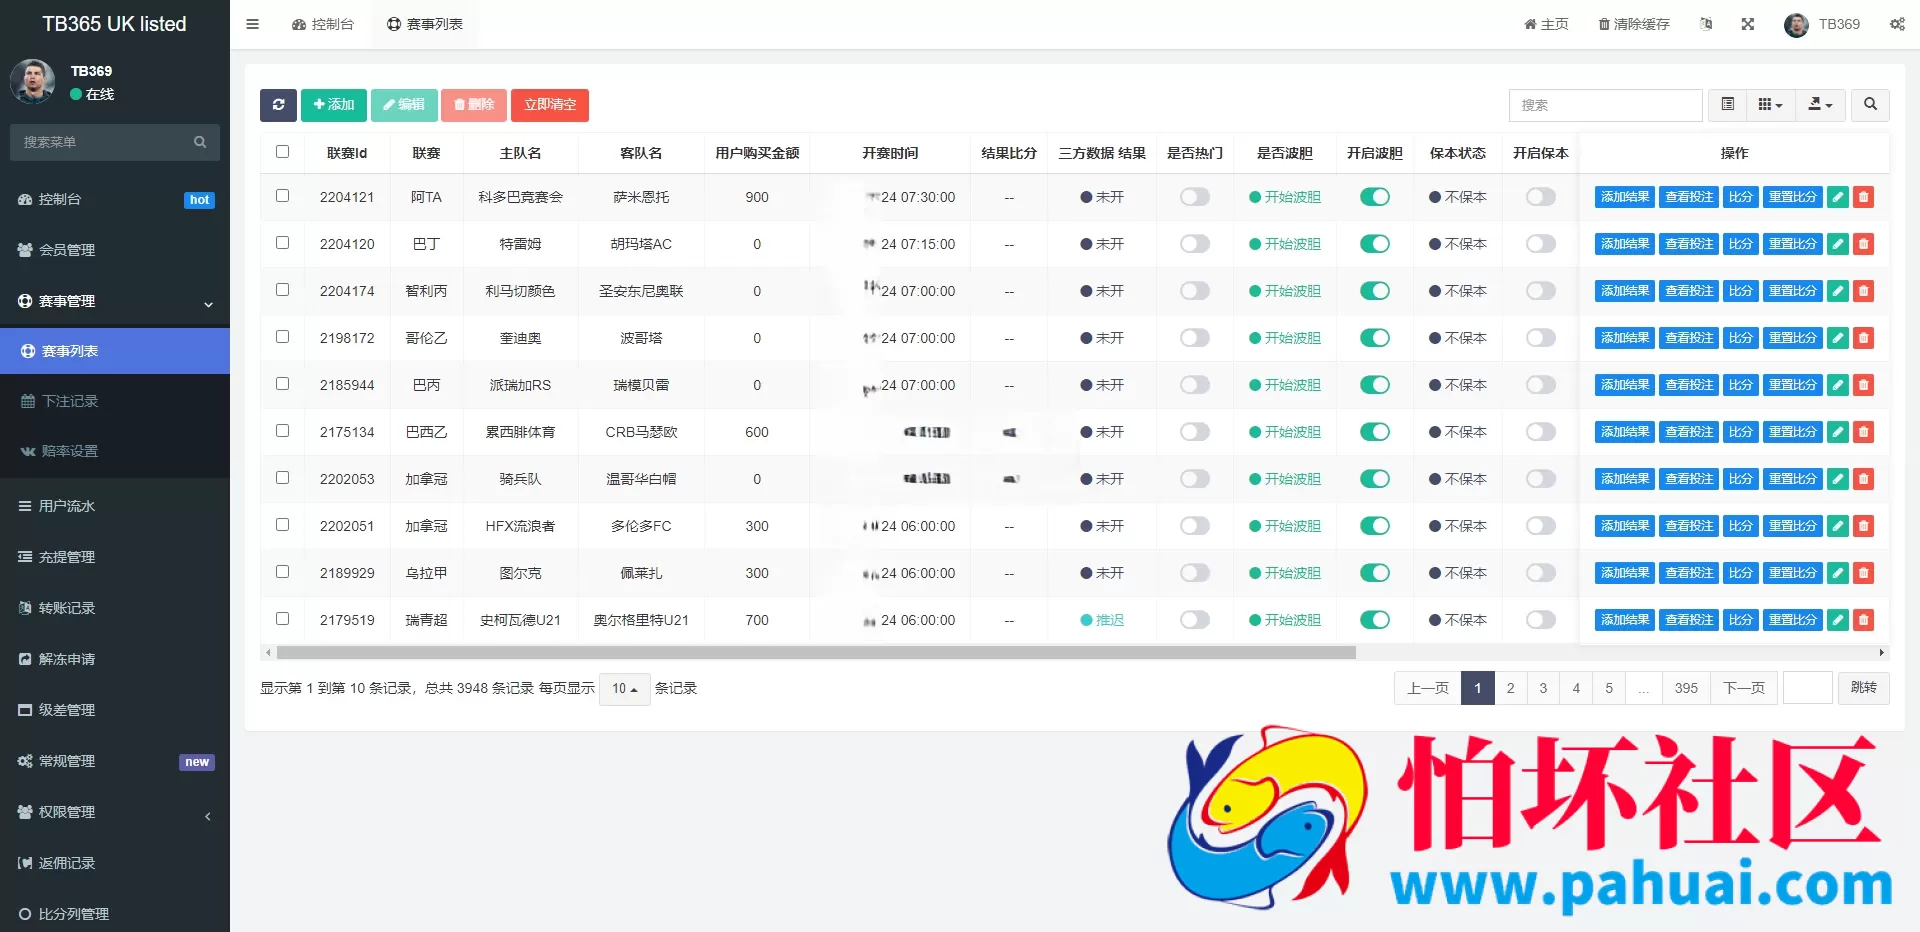Check the row checkbox for 2179519
The image size is (1920, 932).
pos(282,619)
